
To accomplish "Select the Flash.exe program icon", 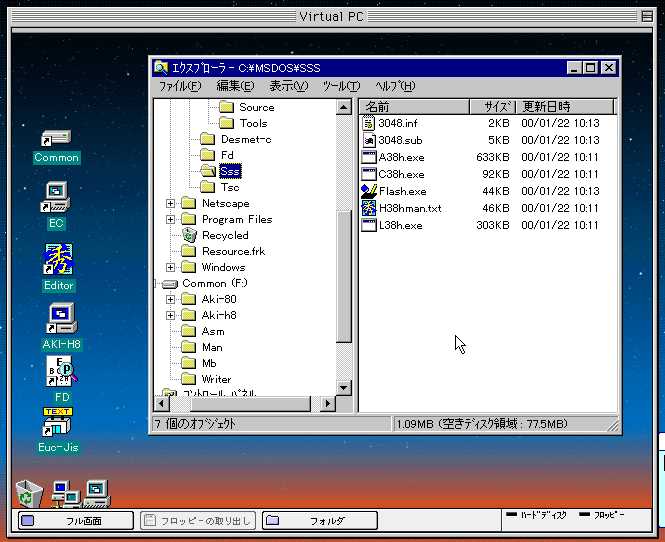I will pos(369,191).
